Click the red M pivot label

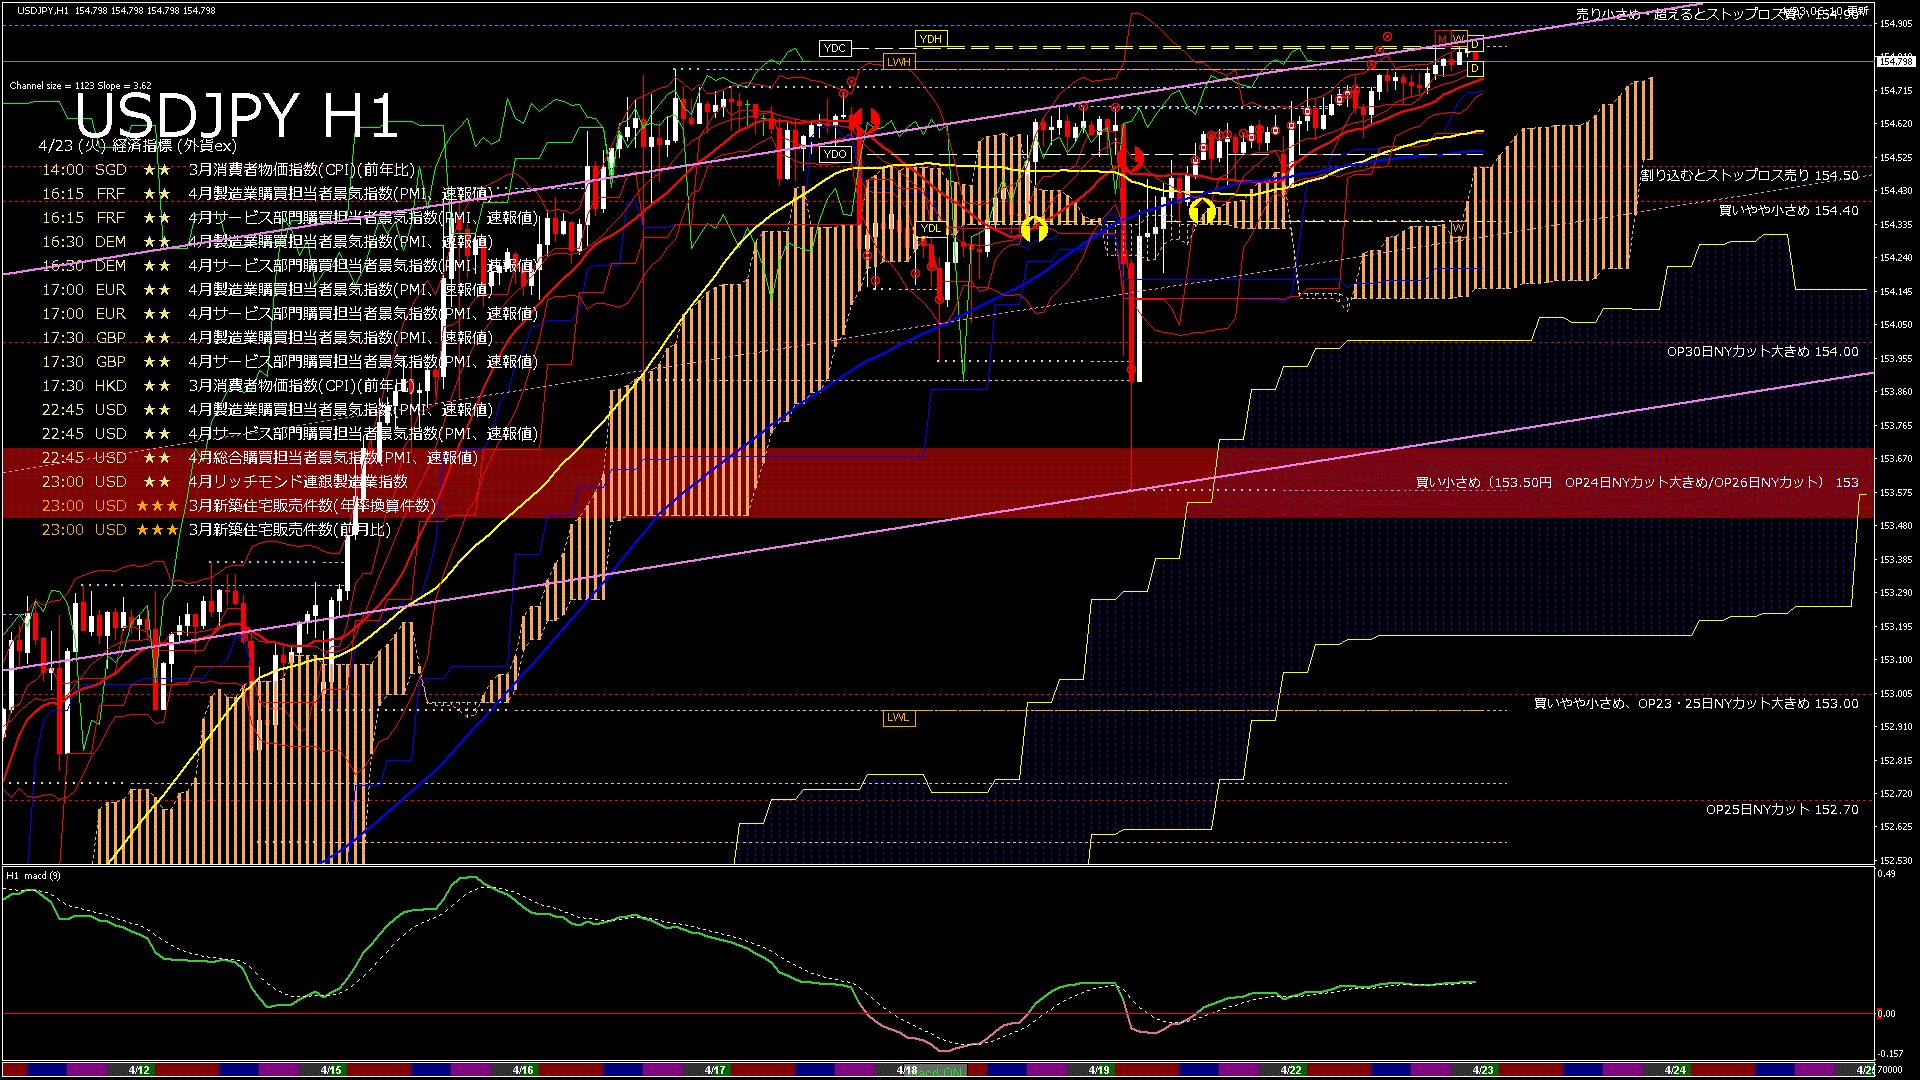pos(1442,39)
